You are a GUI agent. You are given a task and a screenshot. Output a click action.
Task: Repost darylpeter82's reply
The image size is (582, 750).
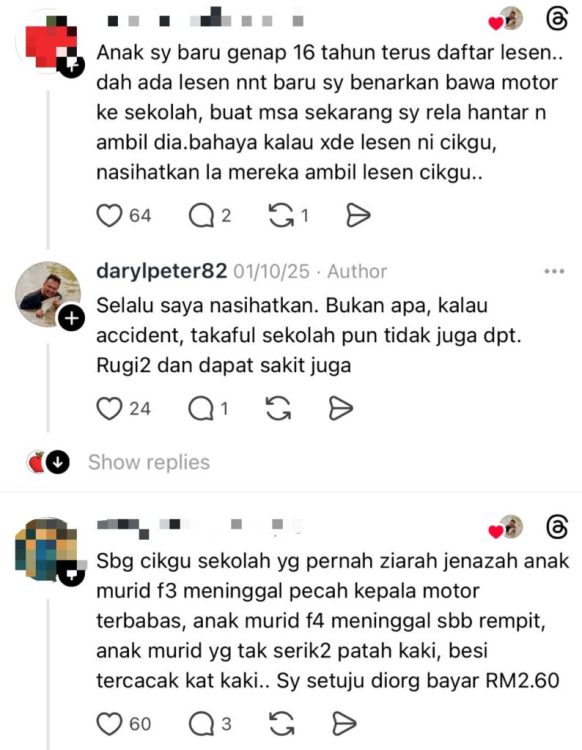(x=278, y=409)
